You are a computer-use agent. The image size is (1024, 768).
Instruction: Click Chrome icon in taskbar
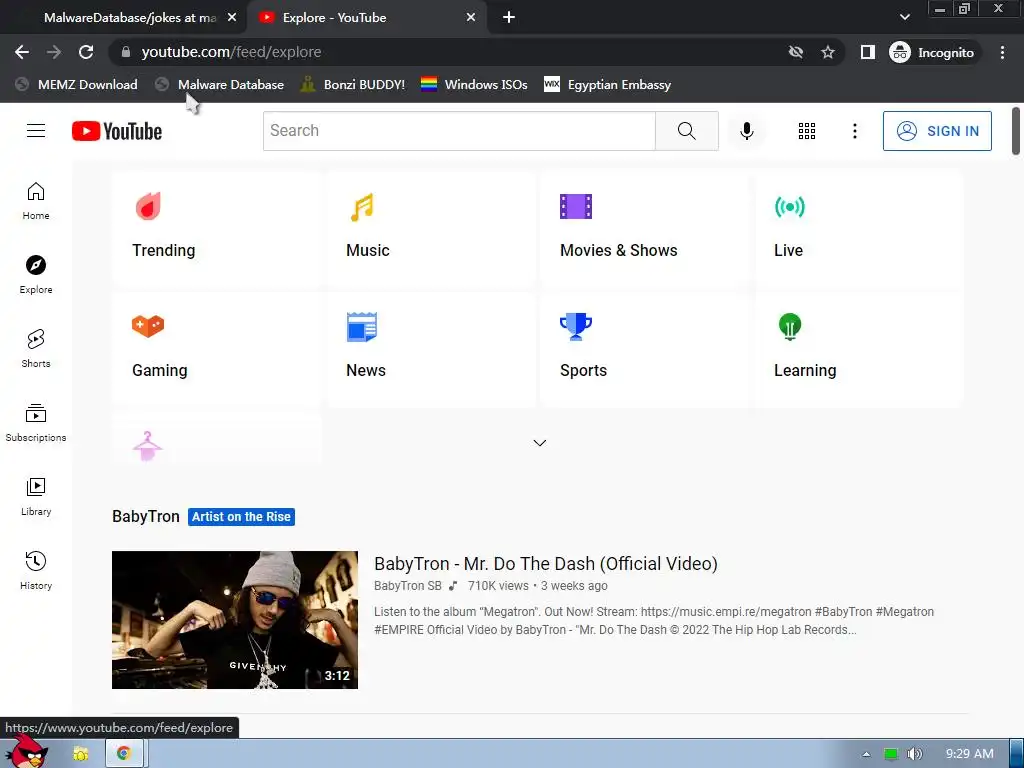[123, 754]
